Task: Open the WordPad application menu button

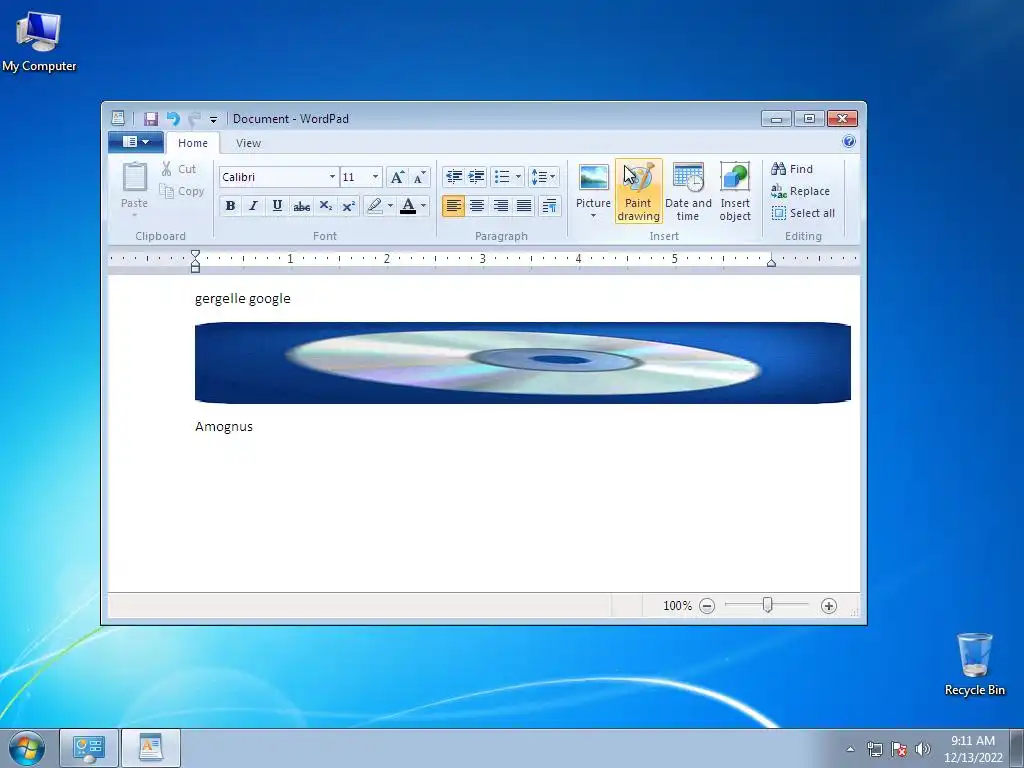Action: (135, 142)
